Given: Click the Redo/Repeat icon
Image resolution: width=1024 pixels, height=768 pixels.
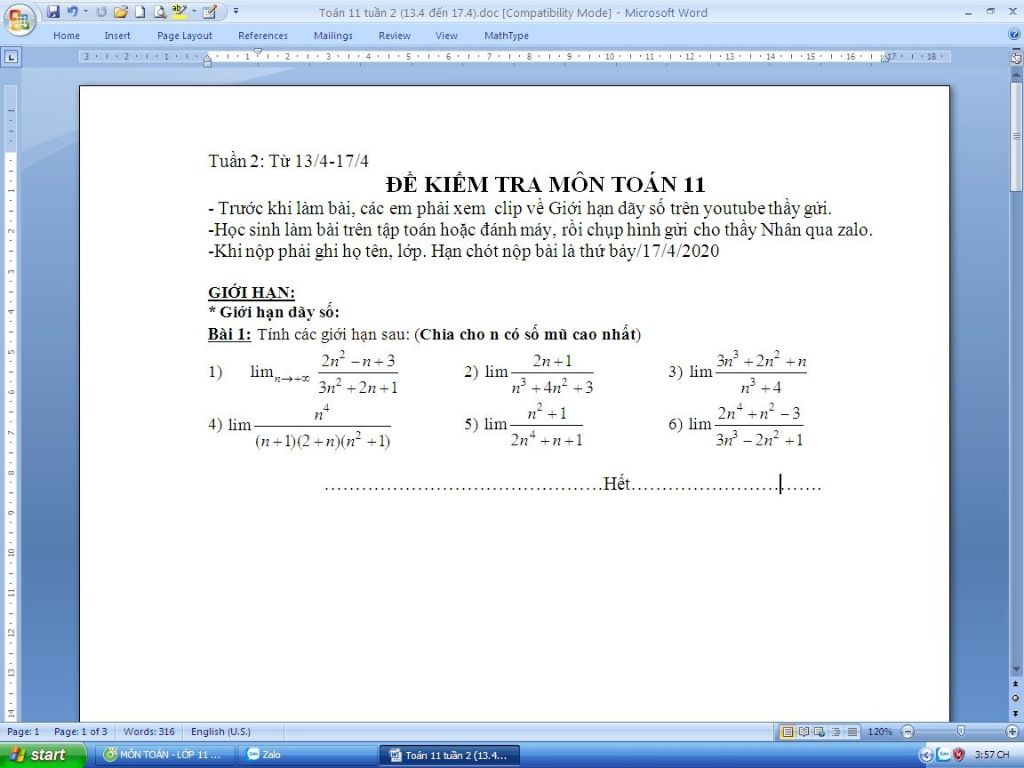Looking at the screenshot, I should 101,12.
